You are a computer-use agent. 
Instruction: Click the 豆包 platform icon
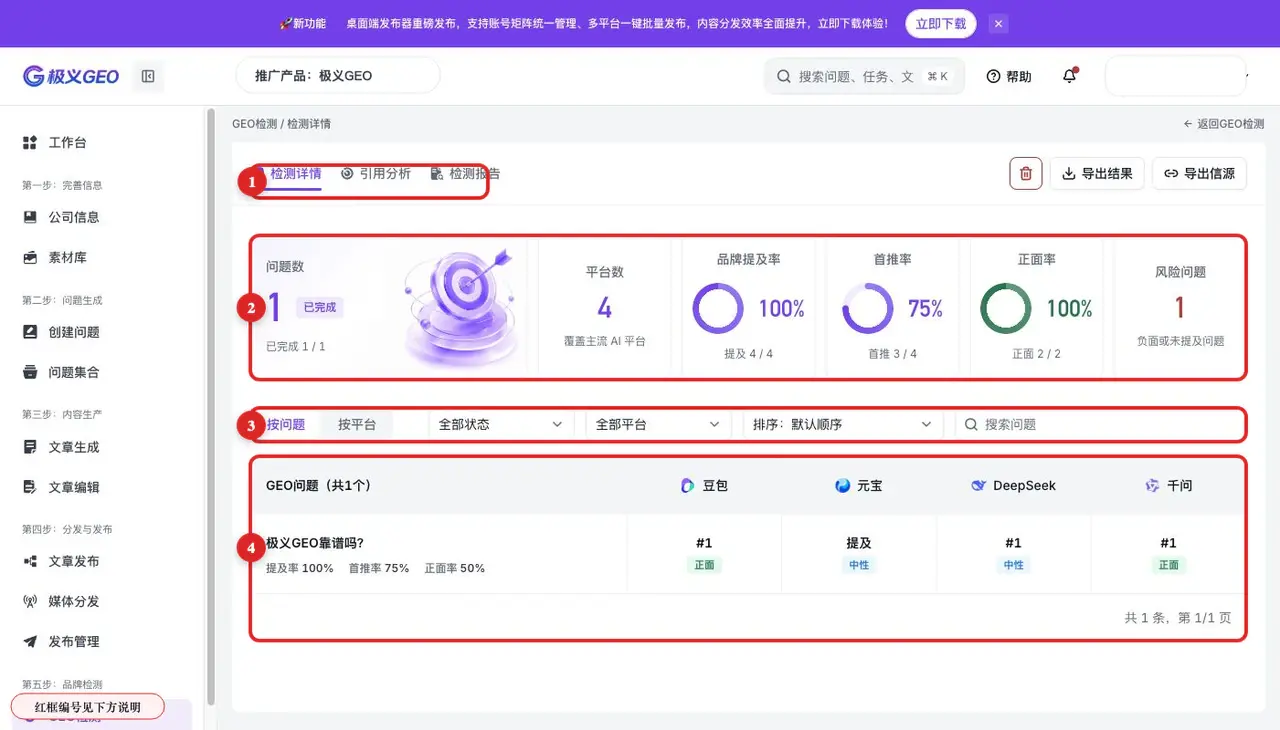click(688, 485)
